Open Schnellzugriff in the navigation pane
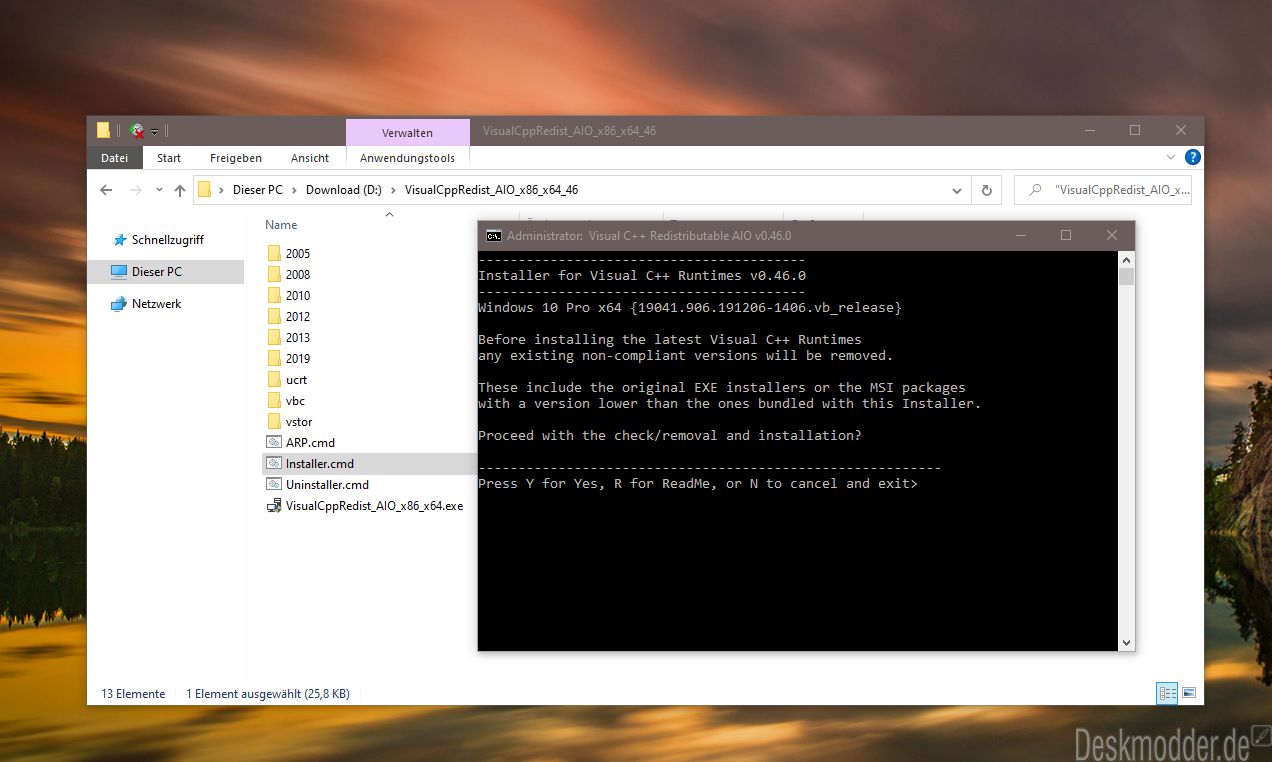The width and height of the screenshot is (1272, 762). (168, 240)
